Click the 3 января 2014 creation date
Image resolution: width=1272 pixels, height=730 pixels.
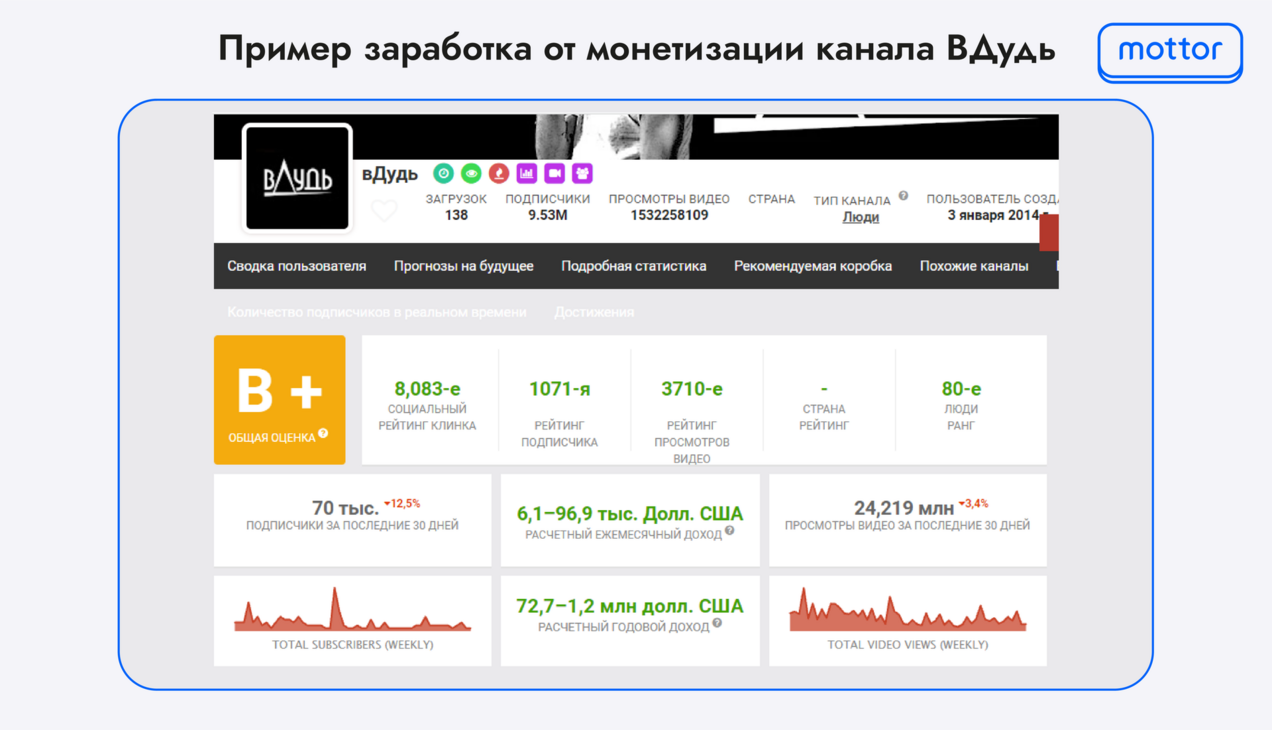point(996,215)
